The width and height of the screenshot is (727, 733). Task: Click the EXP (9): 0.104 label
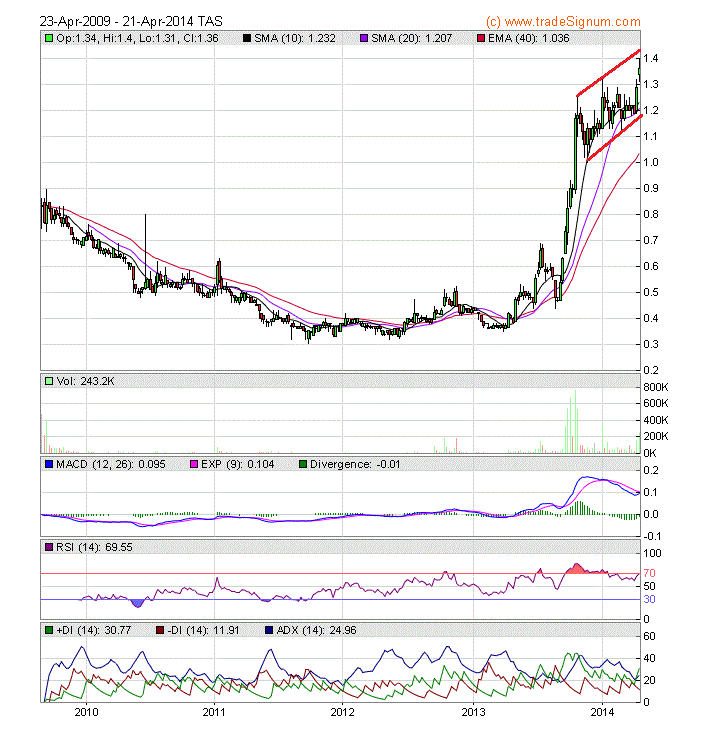[238, 464]
